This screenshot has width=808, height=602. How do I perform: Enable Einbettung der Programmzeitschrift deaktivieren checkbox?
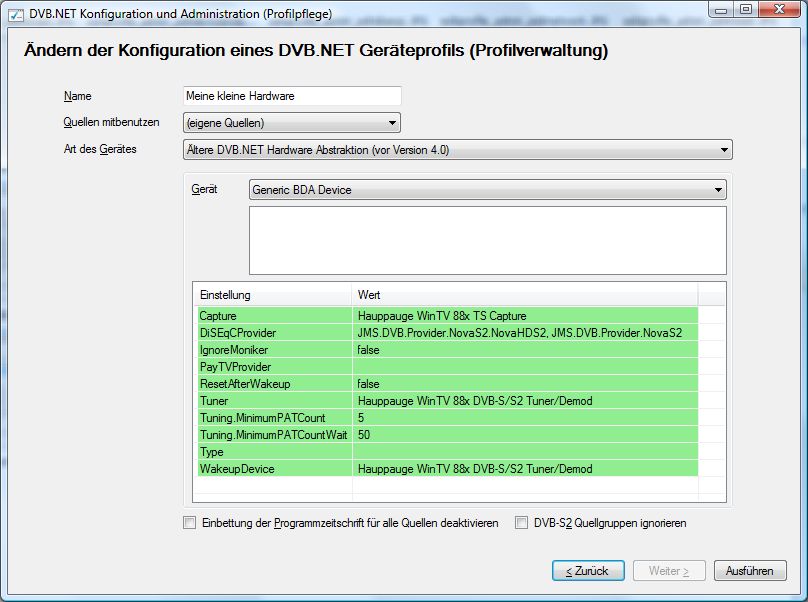coord(190,523)
